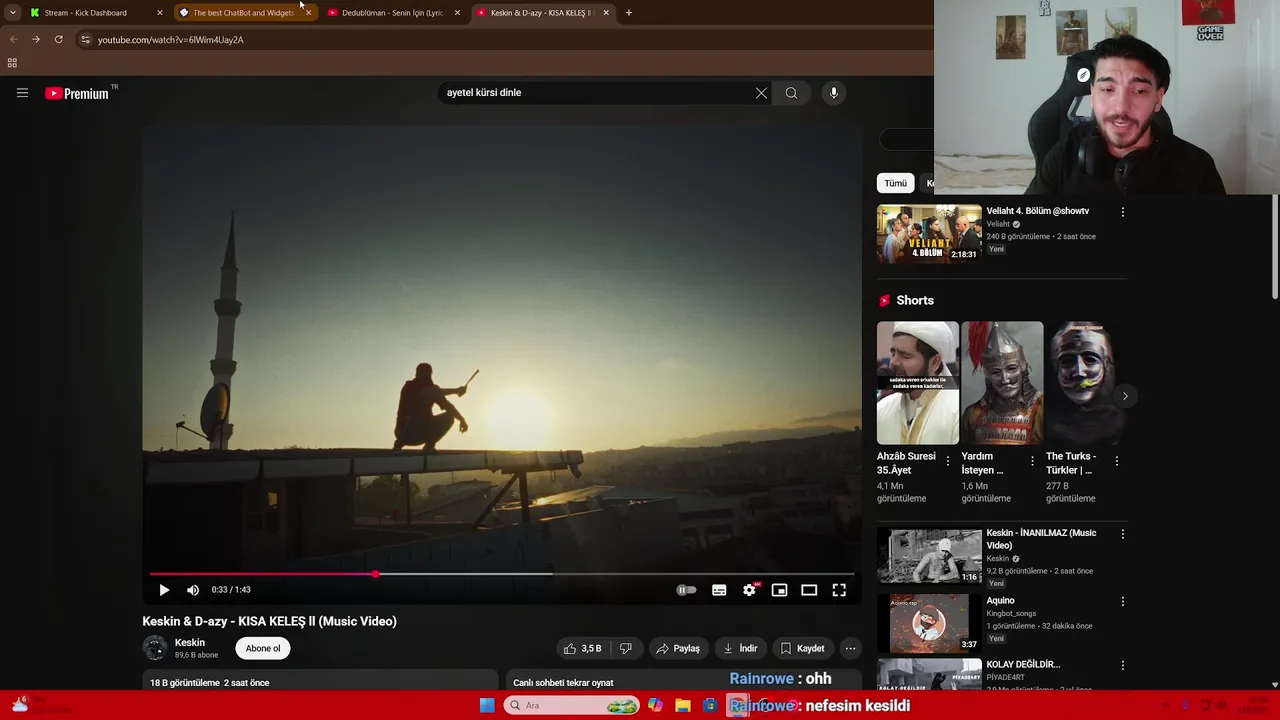
Task: Close the Dedublüman tab
Action: pyautogui.click(x=457, y=13)
